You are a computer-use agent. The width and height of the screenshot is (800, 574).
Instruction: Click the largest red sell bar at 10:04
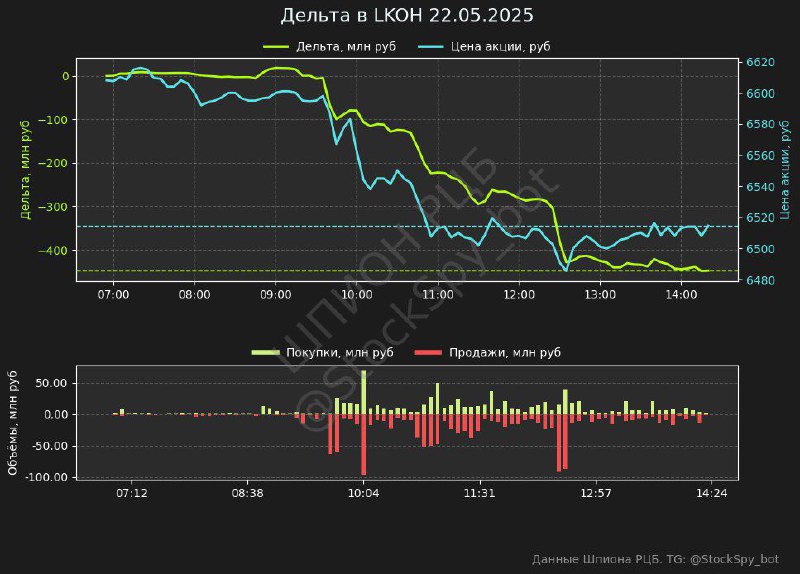coord(364,444)
